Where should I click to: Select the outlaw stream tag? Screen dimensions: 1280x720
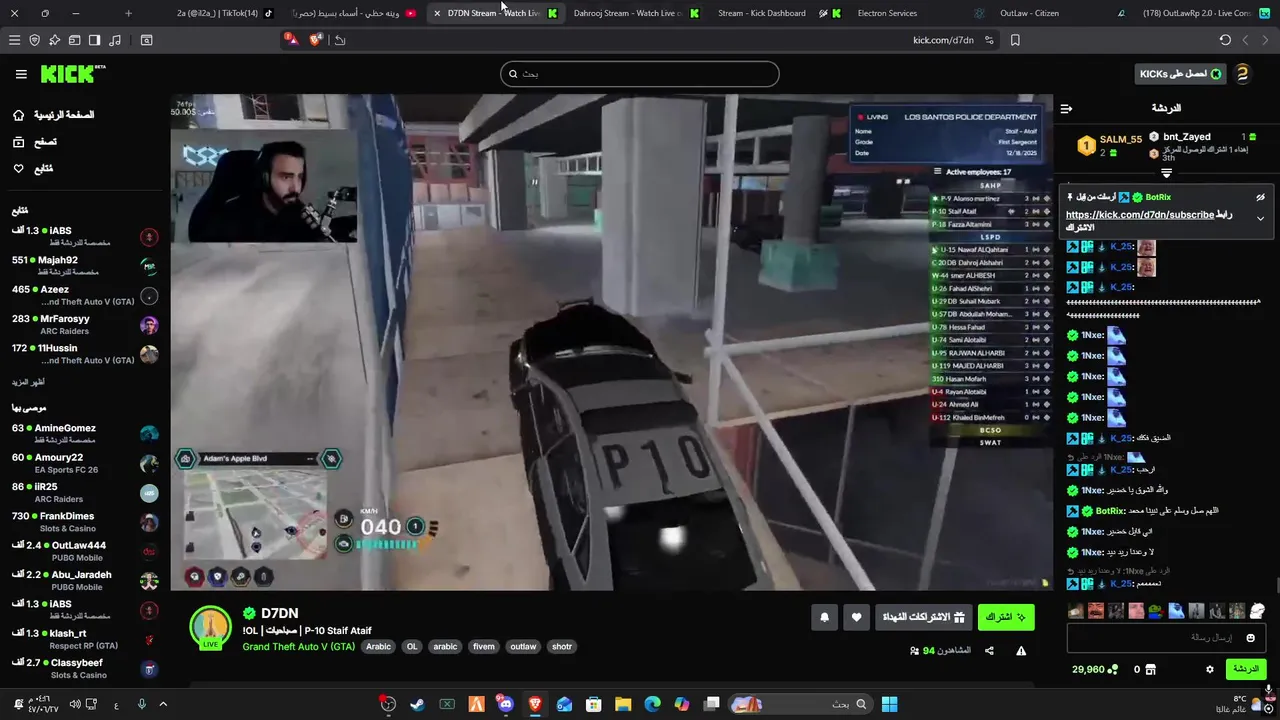(523, 647)
